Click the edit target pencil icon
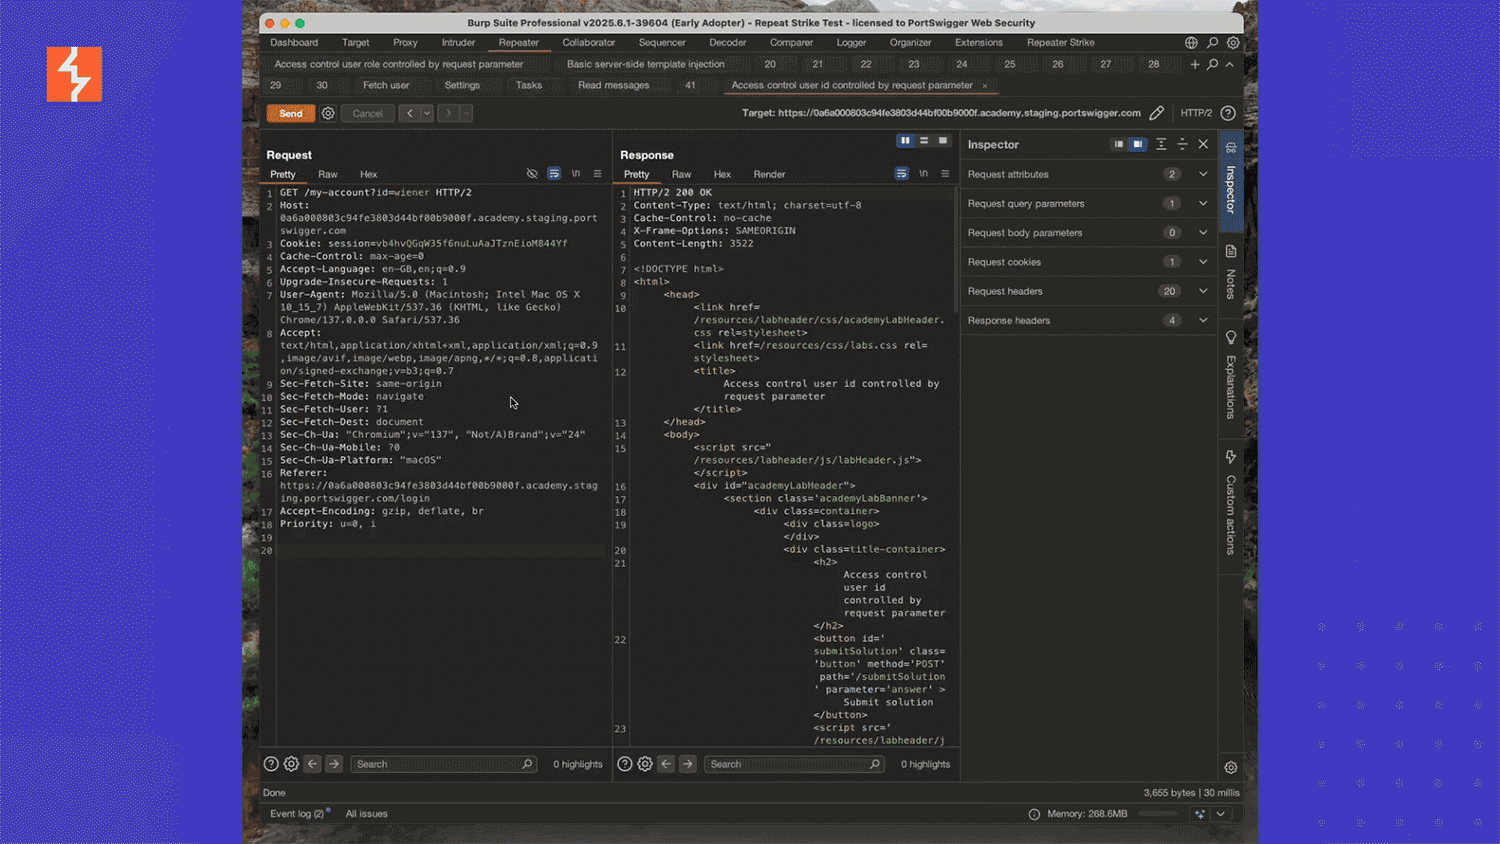 point(1156,113)
